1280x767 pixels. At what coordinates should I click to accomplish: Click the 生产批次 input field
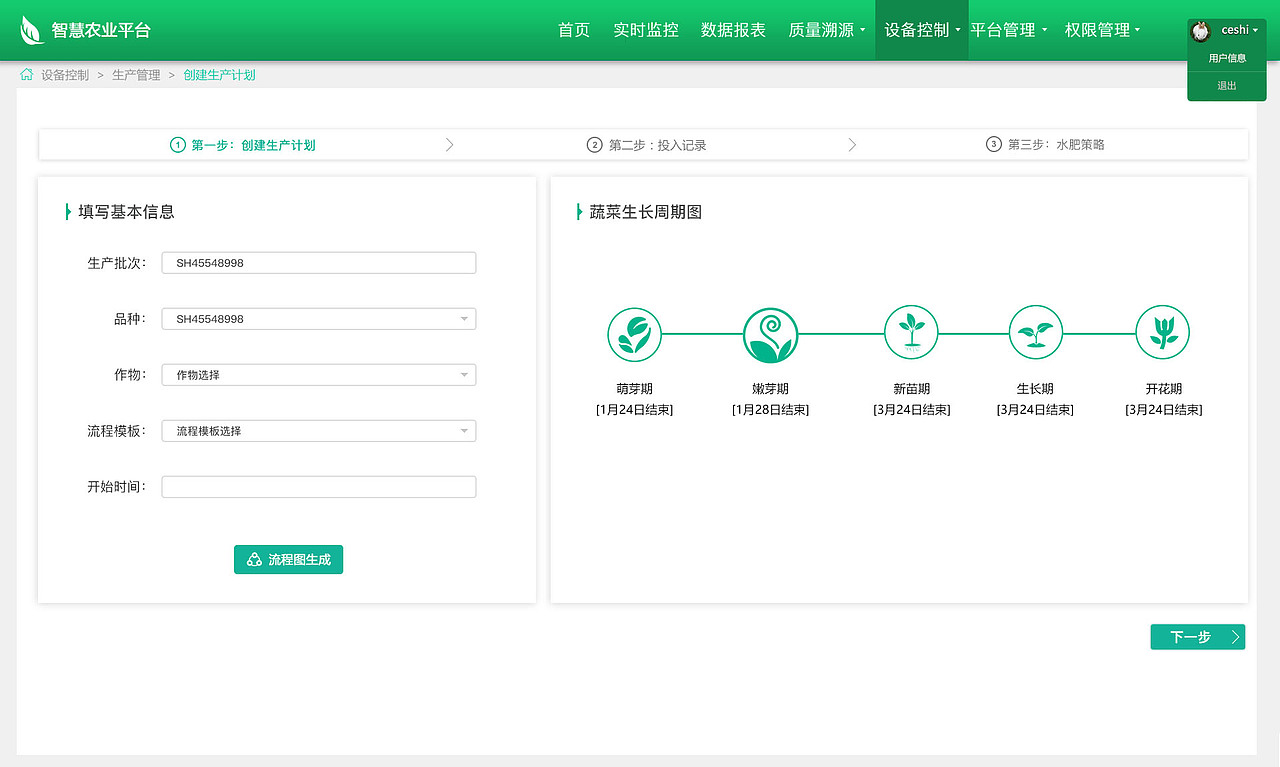(x=319, y=263)
